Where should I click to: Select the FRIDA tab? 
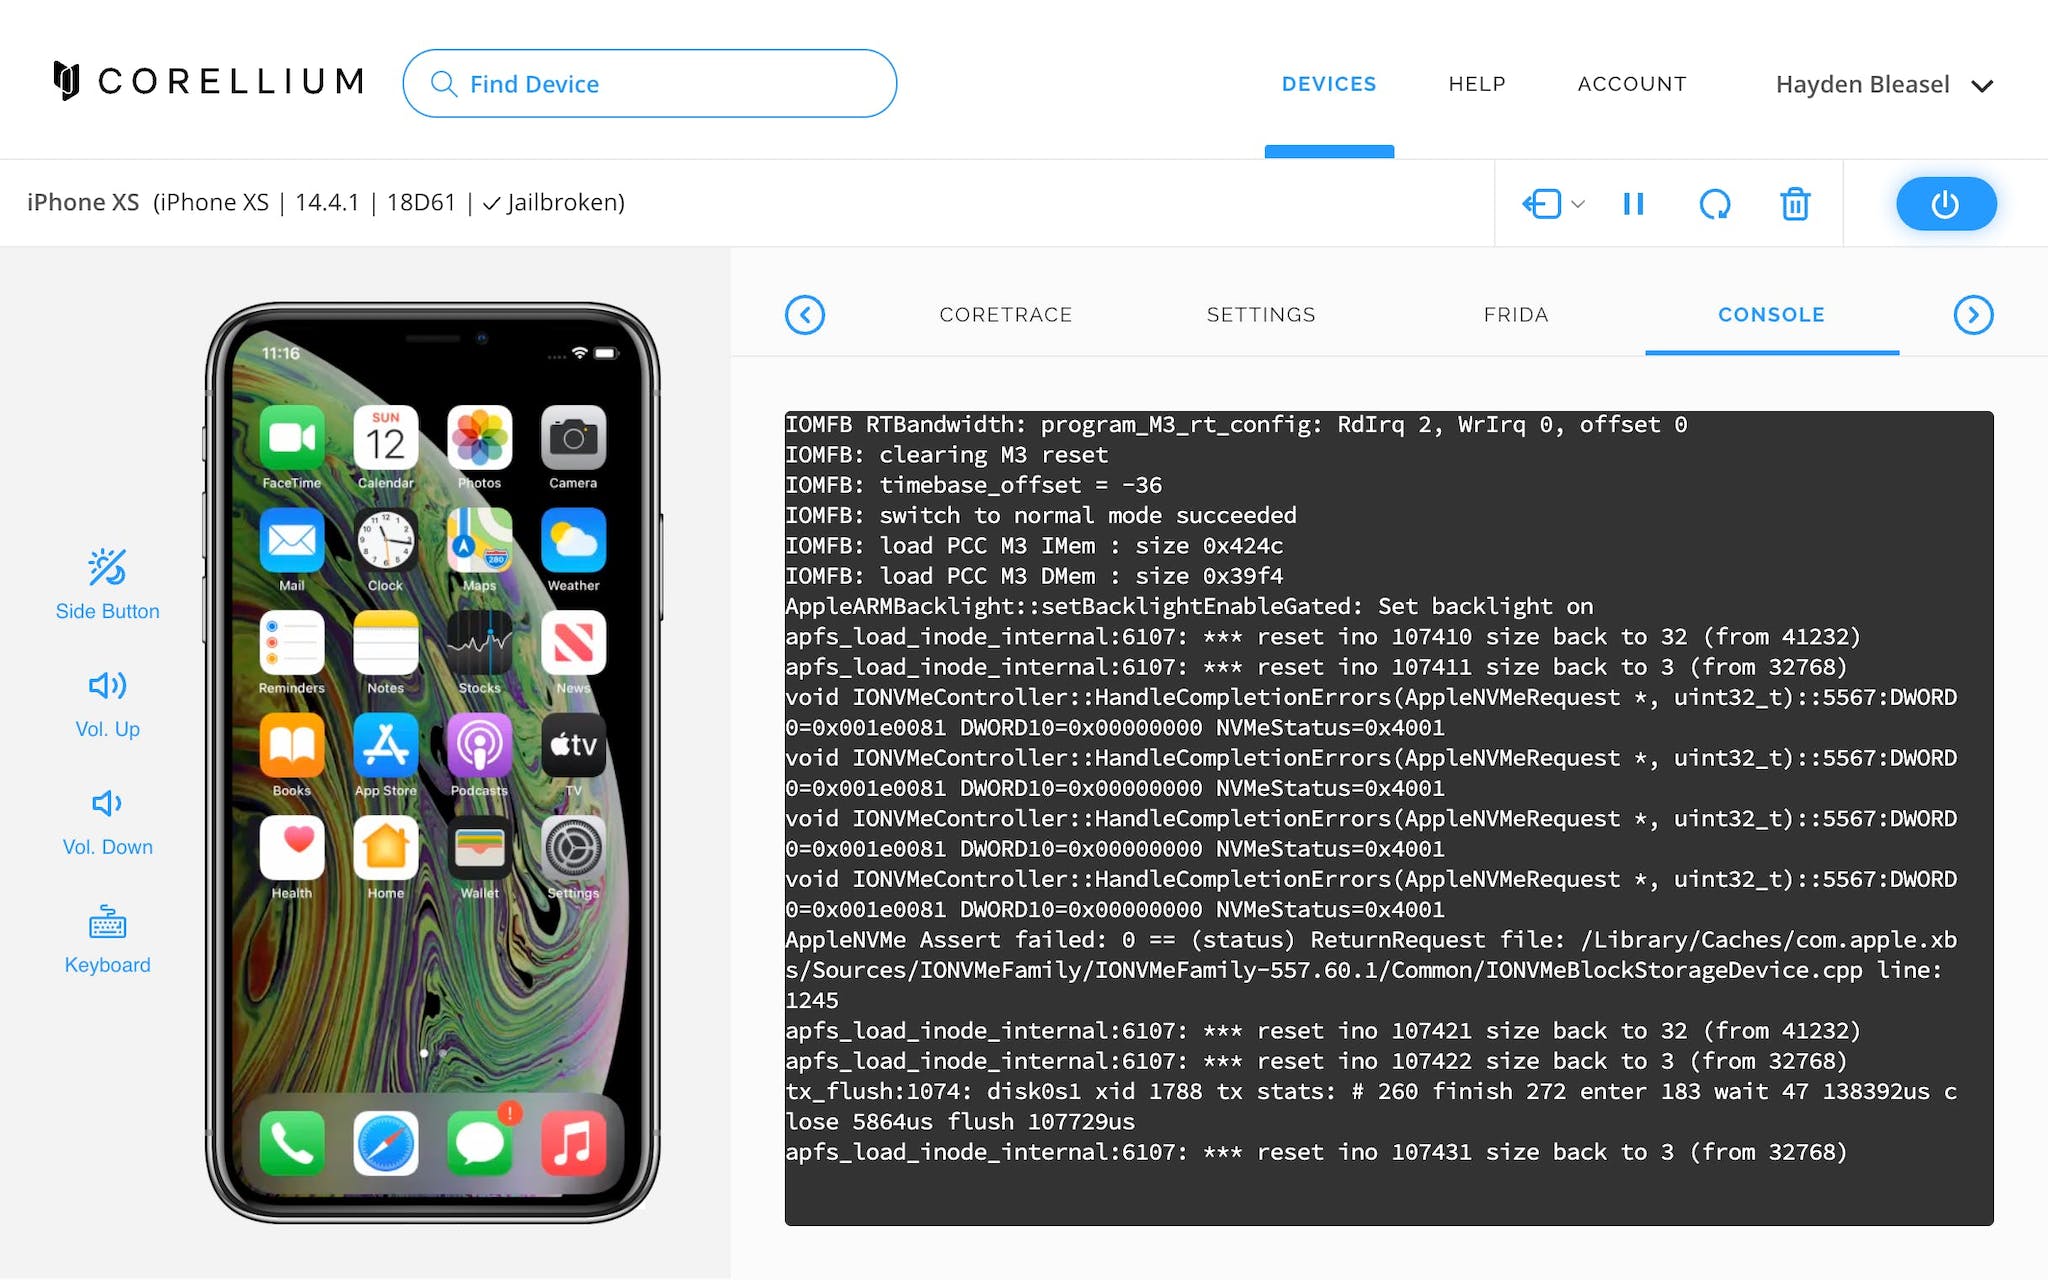[1516, 314]
